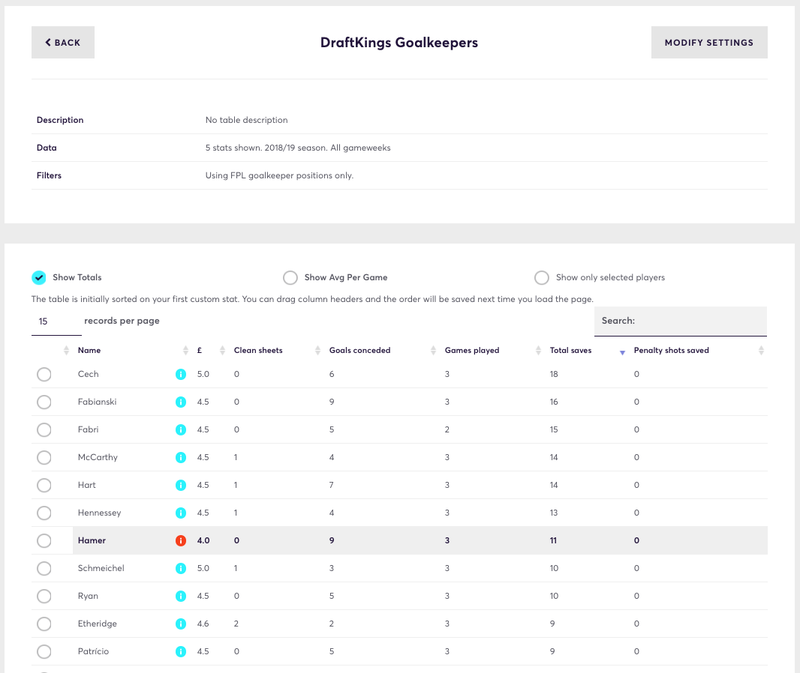Click the sort arrows after Goals conceded
Screen dimensions: 800x673
(433, 350)
